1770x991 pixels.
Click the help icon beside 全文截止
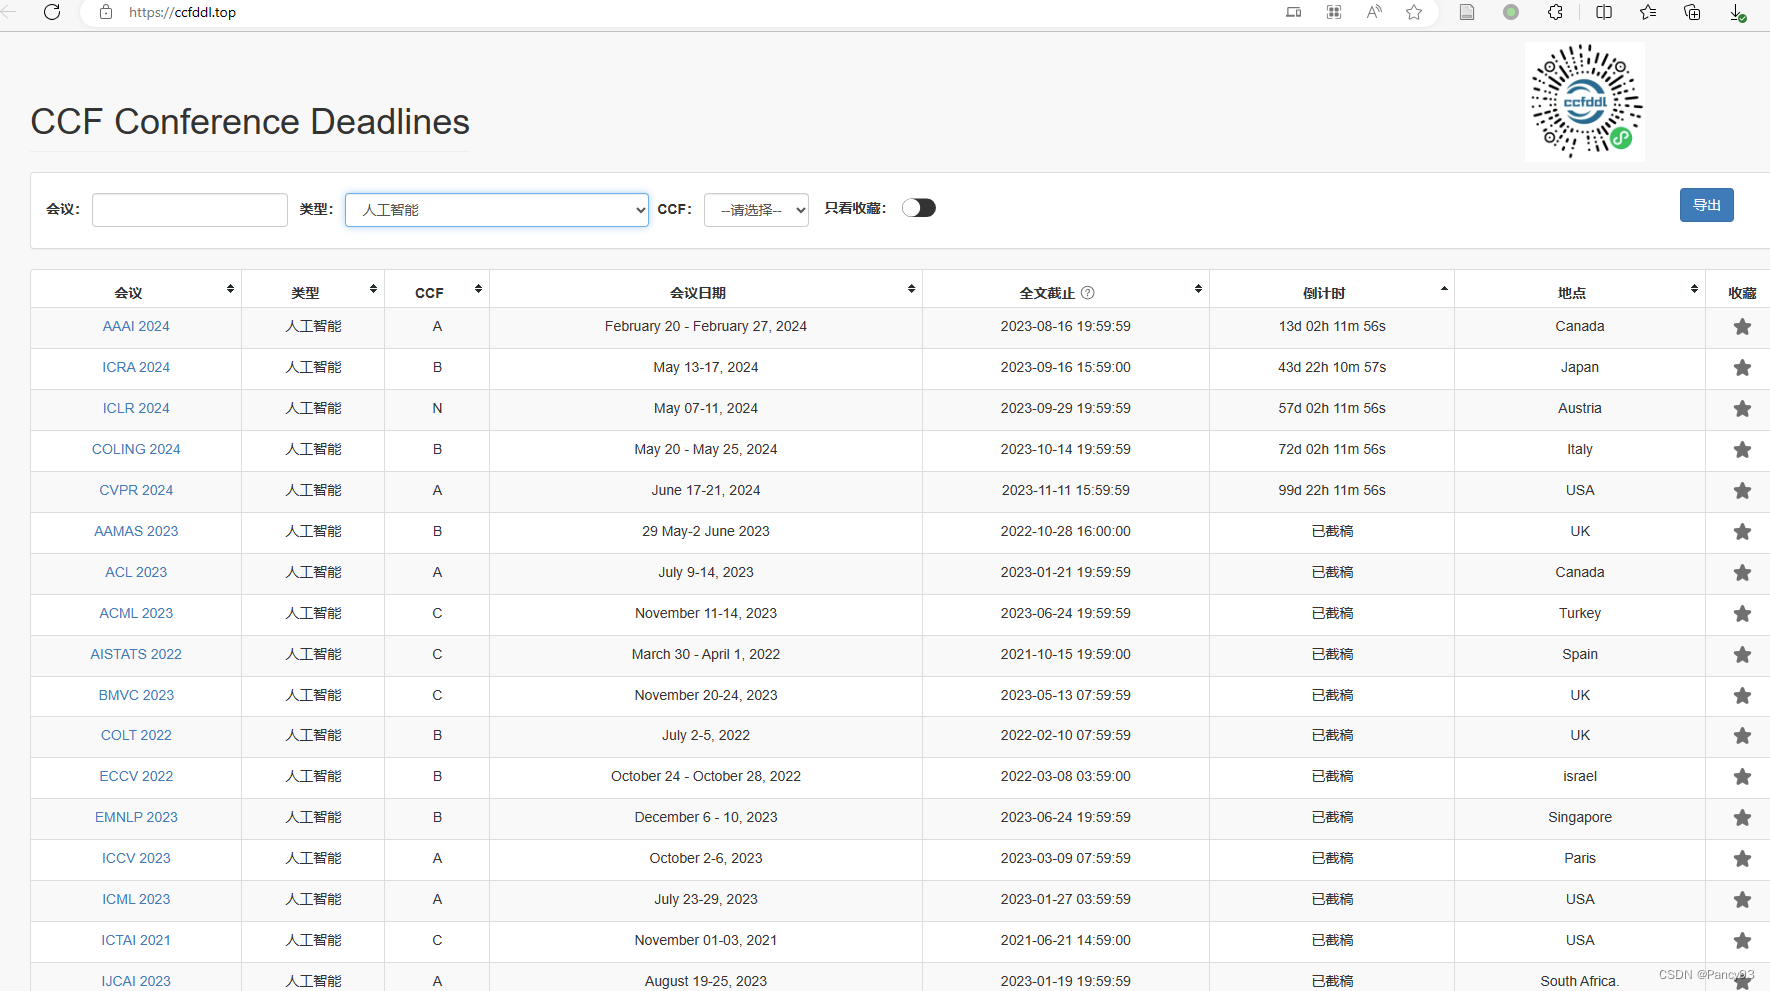point(1088,293)
